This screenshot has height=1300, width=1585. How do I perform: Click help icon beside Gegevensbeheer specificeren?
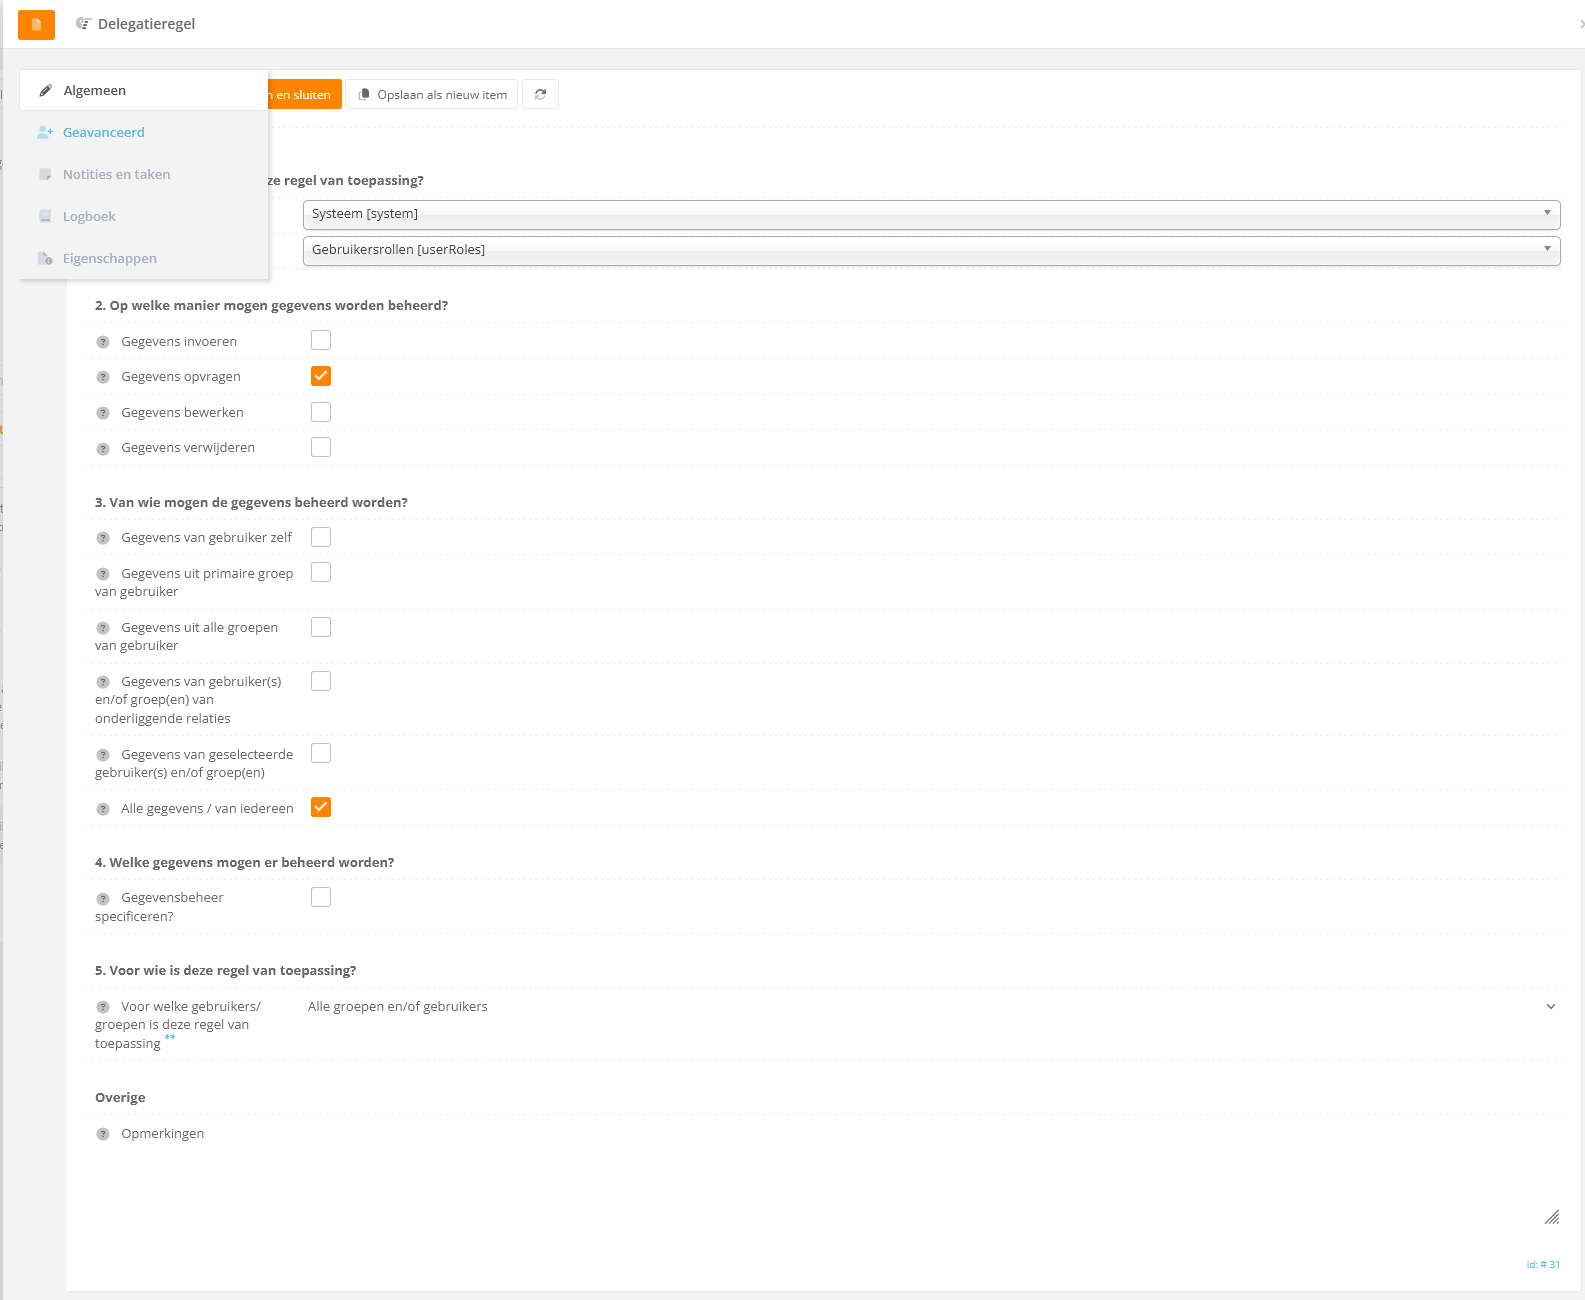103,899
